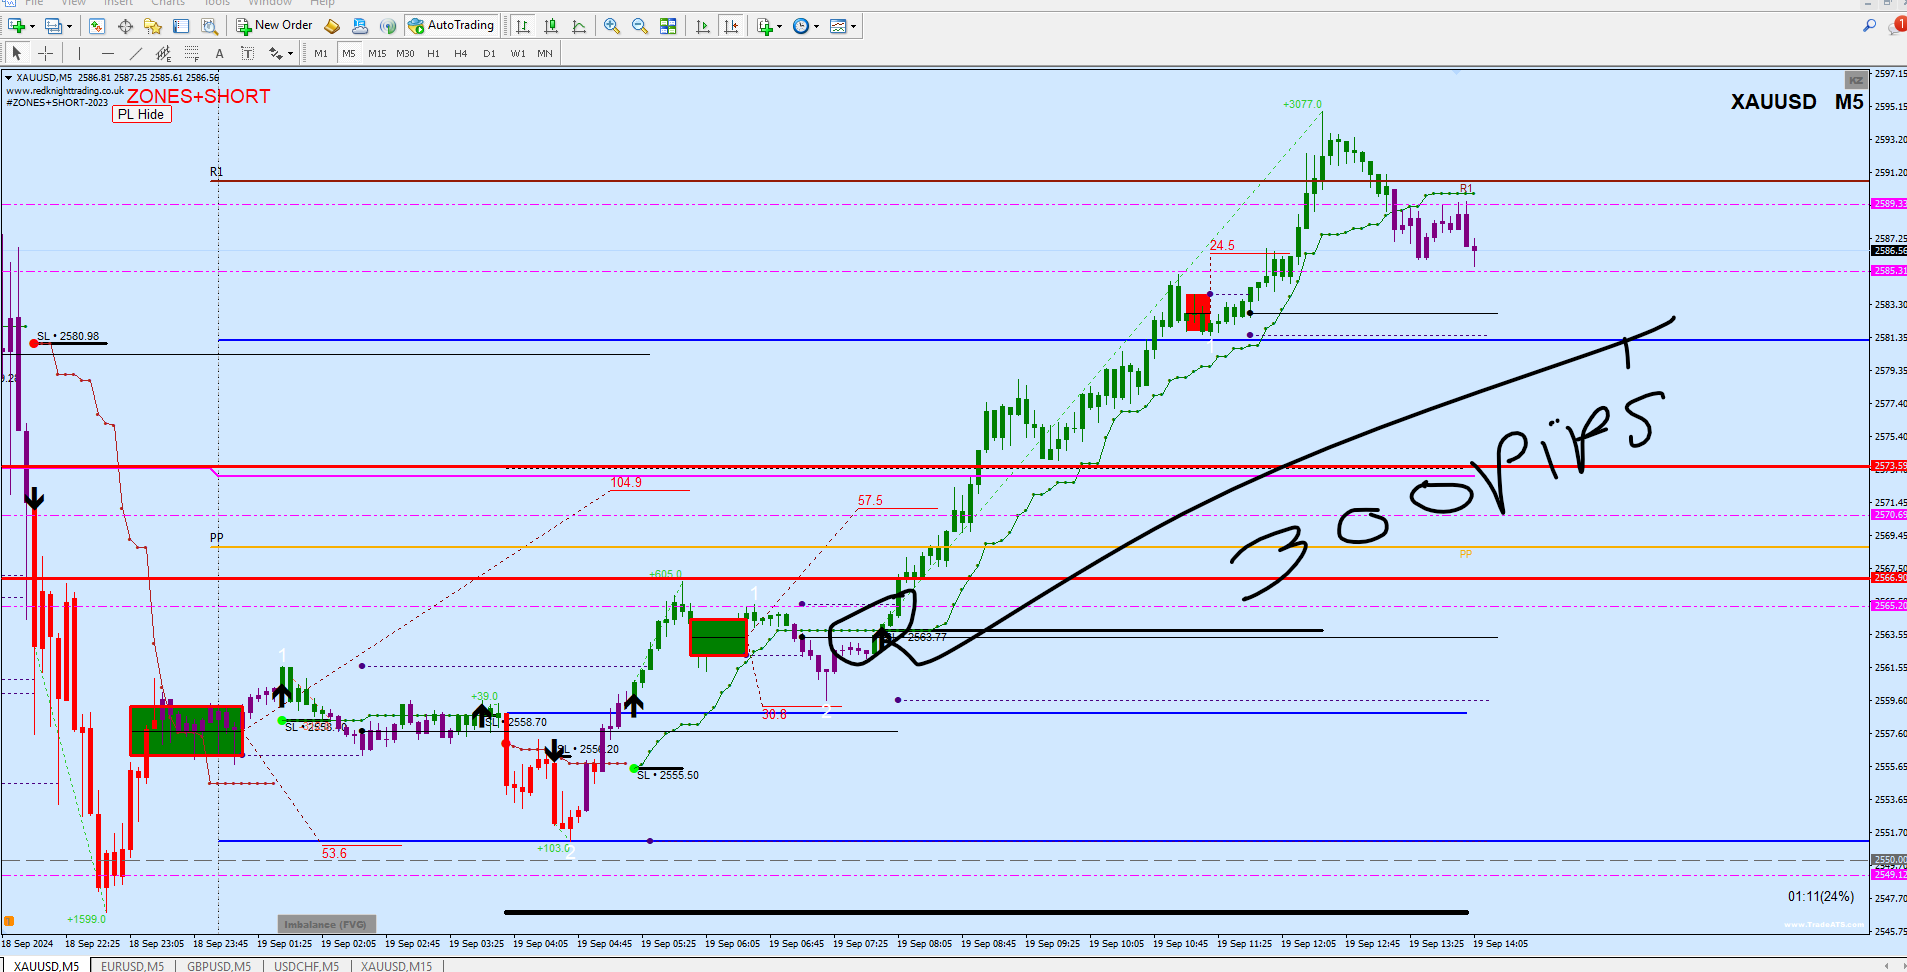The height and width of the screenshot is (972, 1907).
Task: Switch the chart to candlesticks
Action: pos(551,26)
